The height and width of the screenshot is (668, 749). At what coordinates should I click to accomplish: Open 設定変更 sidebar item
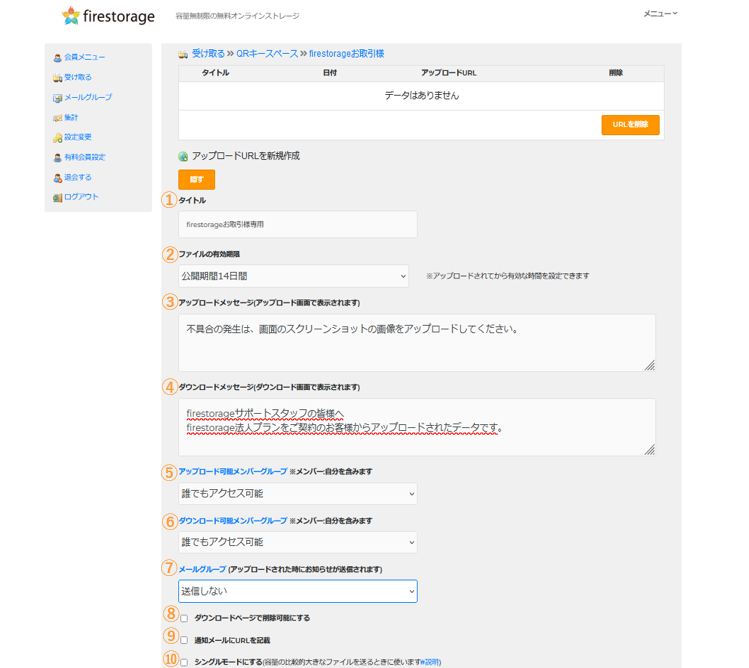point(78,137)
